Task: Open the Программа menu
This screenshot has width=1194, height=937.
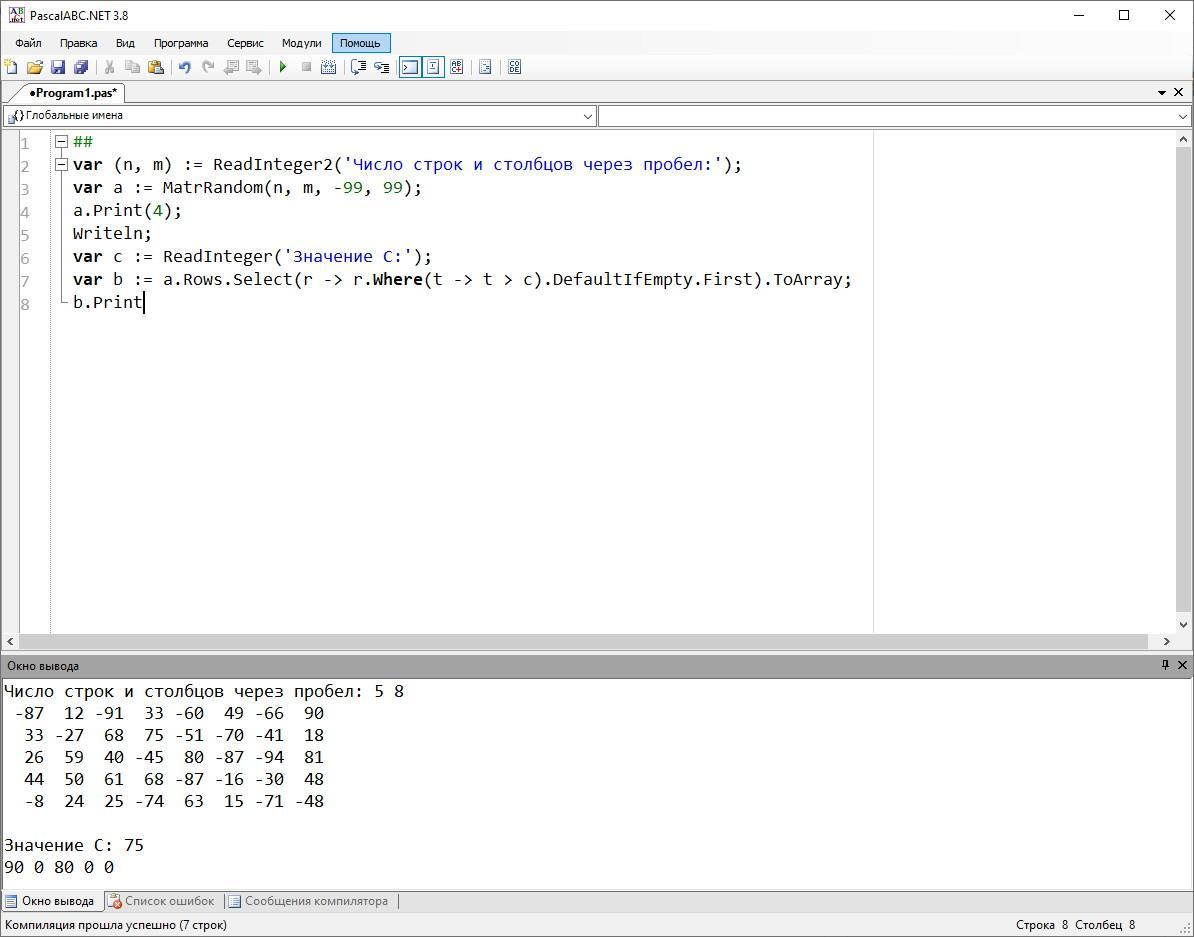Action: (181, 43)
